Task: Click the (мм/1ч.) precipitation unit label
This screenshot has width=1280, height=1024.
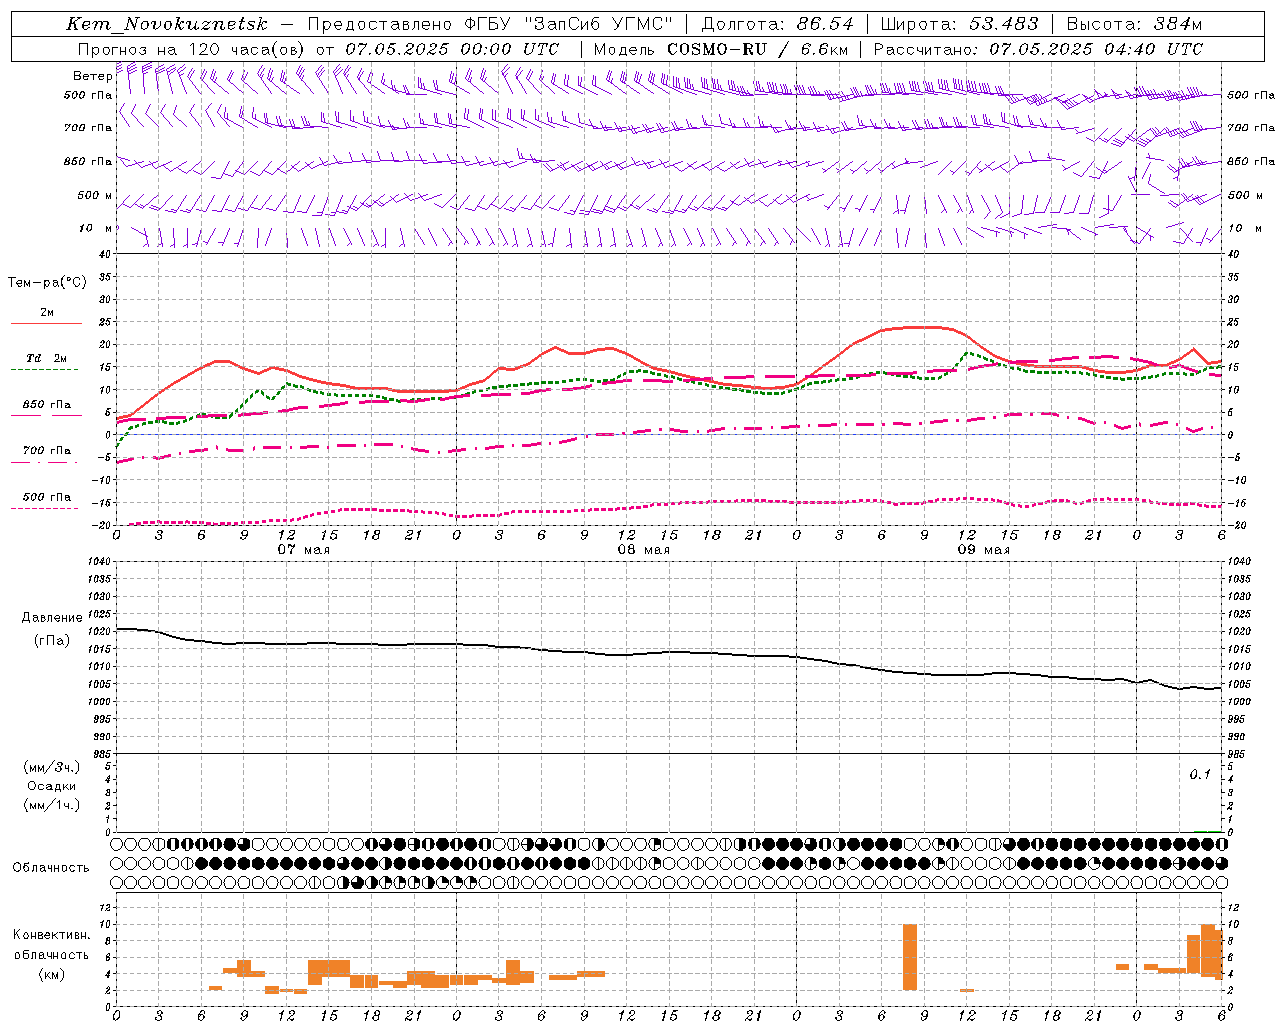Action: (52, 805)
